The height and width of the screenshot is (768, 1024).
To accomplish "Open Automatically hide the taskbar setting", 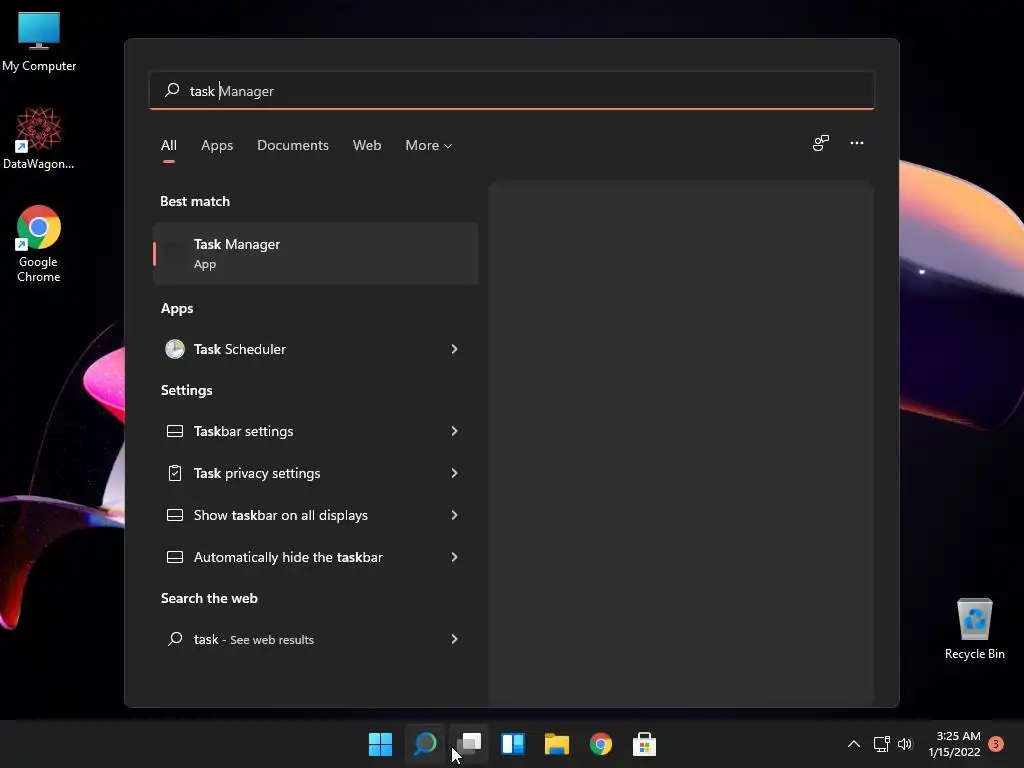I will (x=299, y=557).
